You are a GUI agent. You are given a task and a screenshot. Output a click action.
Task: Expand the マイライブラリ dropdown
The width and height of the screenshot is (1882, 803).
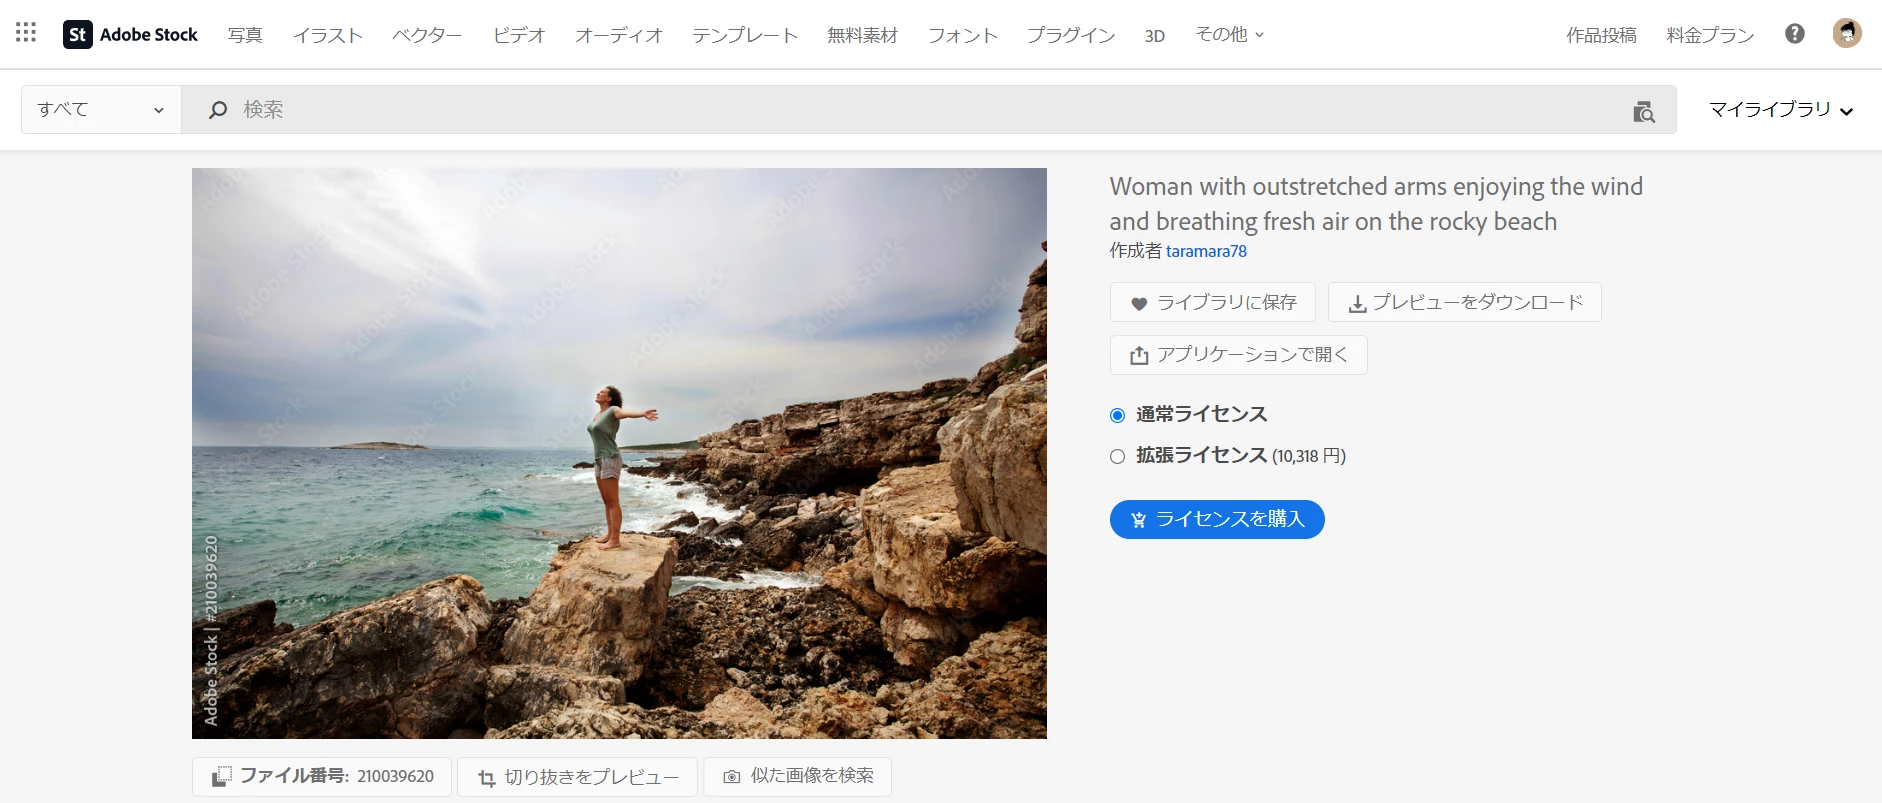tap(1781, 109)
